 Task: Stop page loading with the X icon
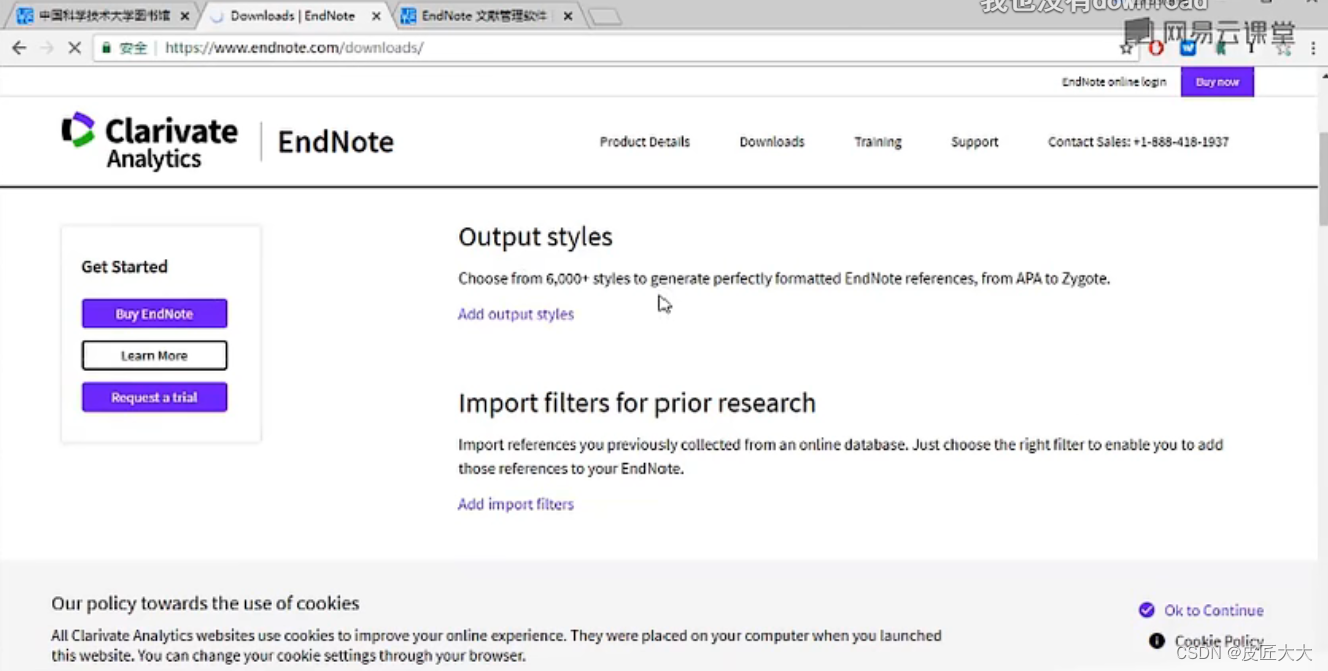point(75,47)
